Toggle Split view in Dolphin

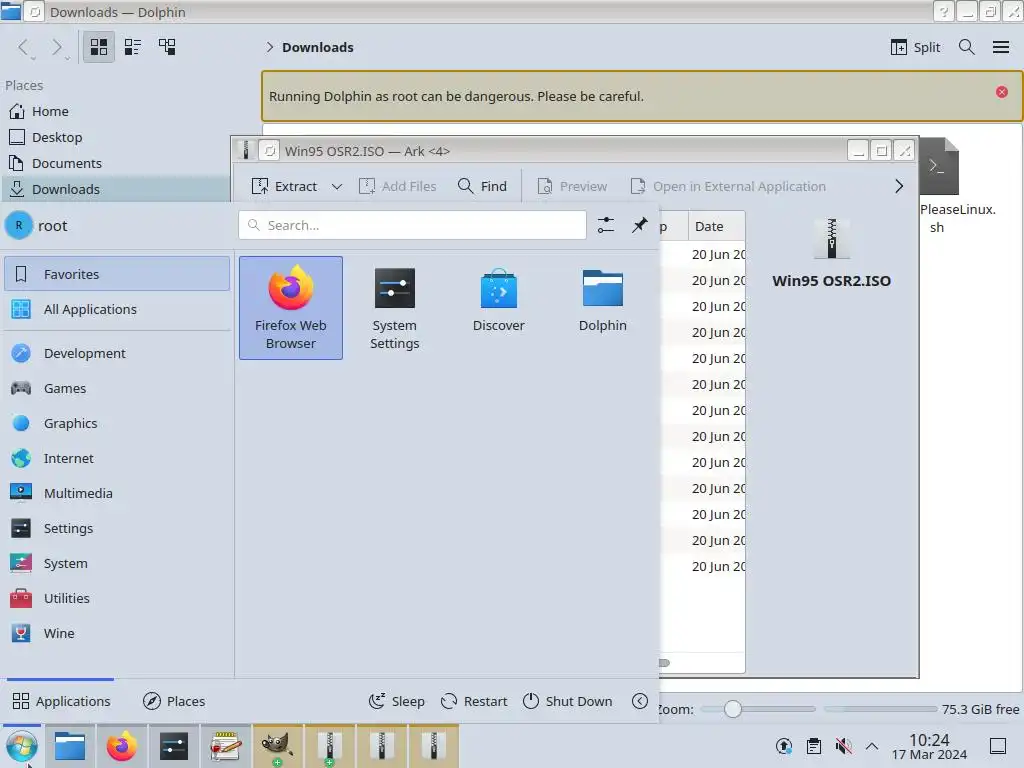point(916,47)
